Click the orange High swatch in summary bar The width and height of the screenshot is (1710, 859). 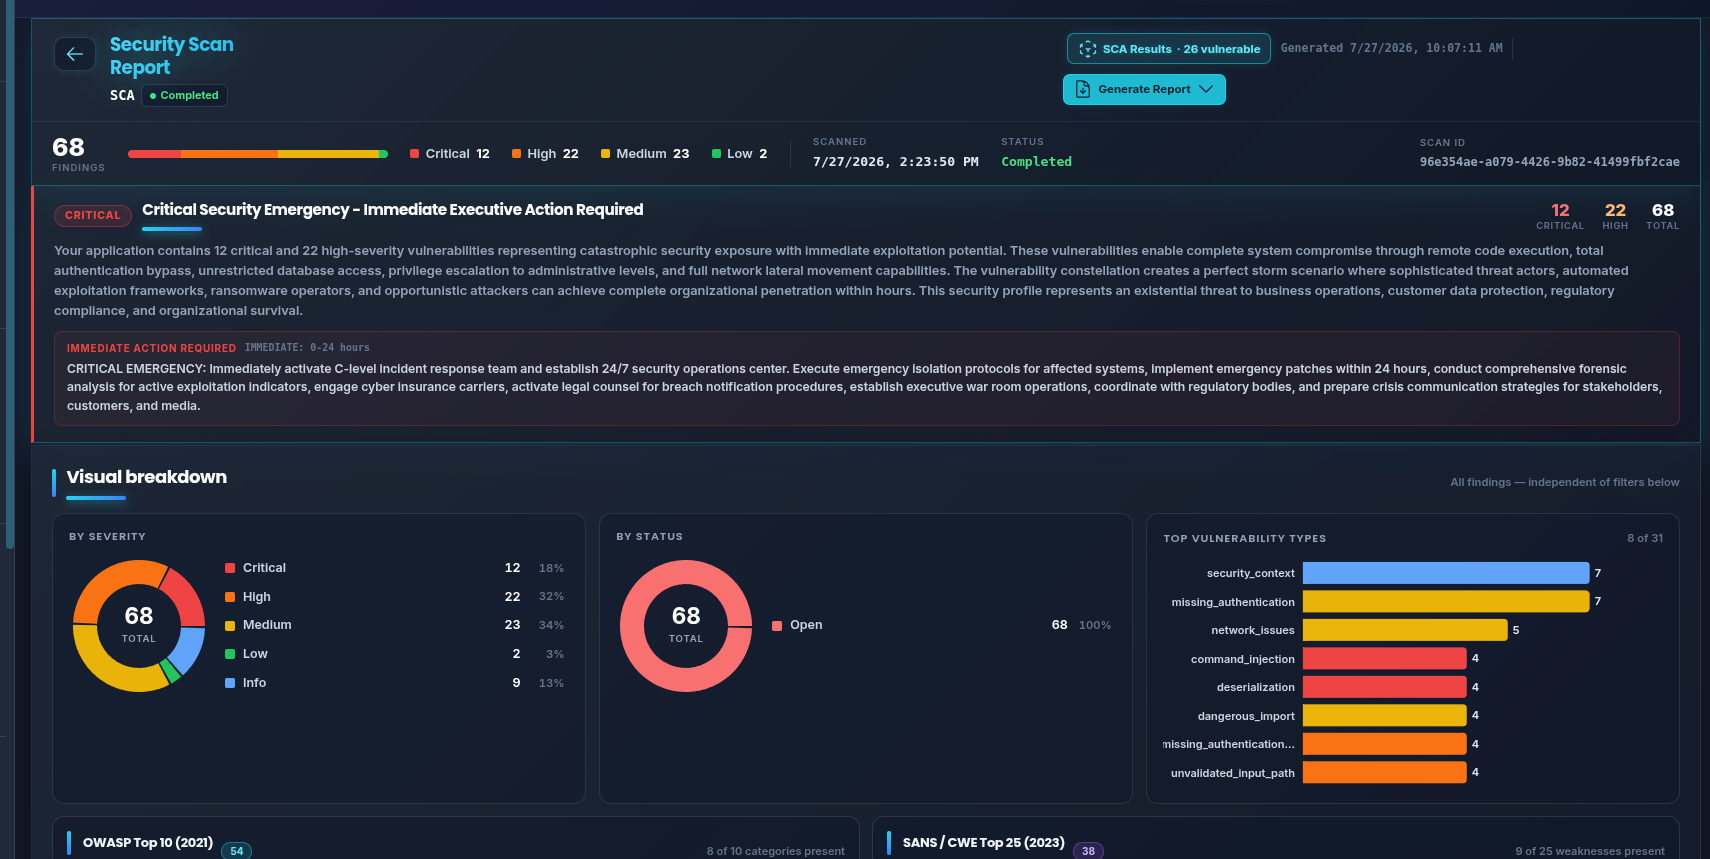click(x=516, y=154)
